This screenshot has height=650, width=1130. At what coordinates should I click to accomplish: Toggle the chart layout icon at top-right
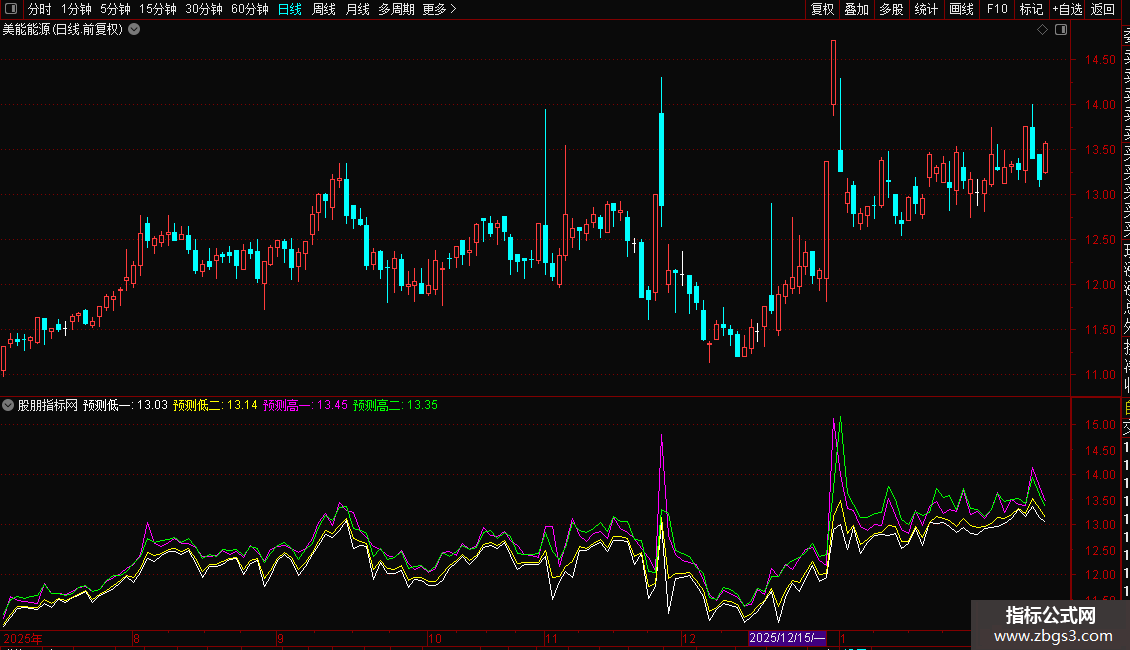pos(1061,30)
